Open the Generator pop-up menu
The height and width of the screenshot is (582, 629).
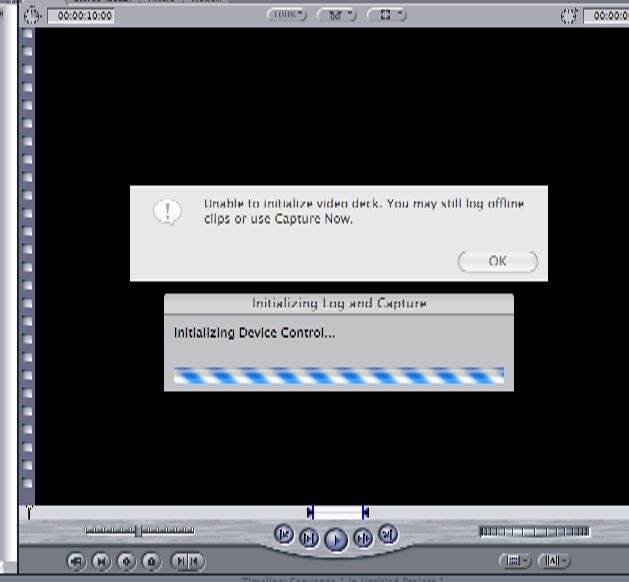click(554, 560)
